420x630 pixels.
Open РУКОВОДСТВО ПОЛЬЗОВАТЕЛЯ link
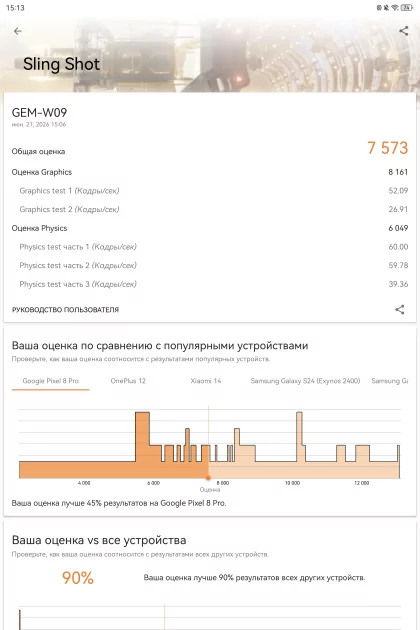click(x=65, y=310)
